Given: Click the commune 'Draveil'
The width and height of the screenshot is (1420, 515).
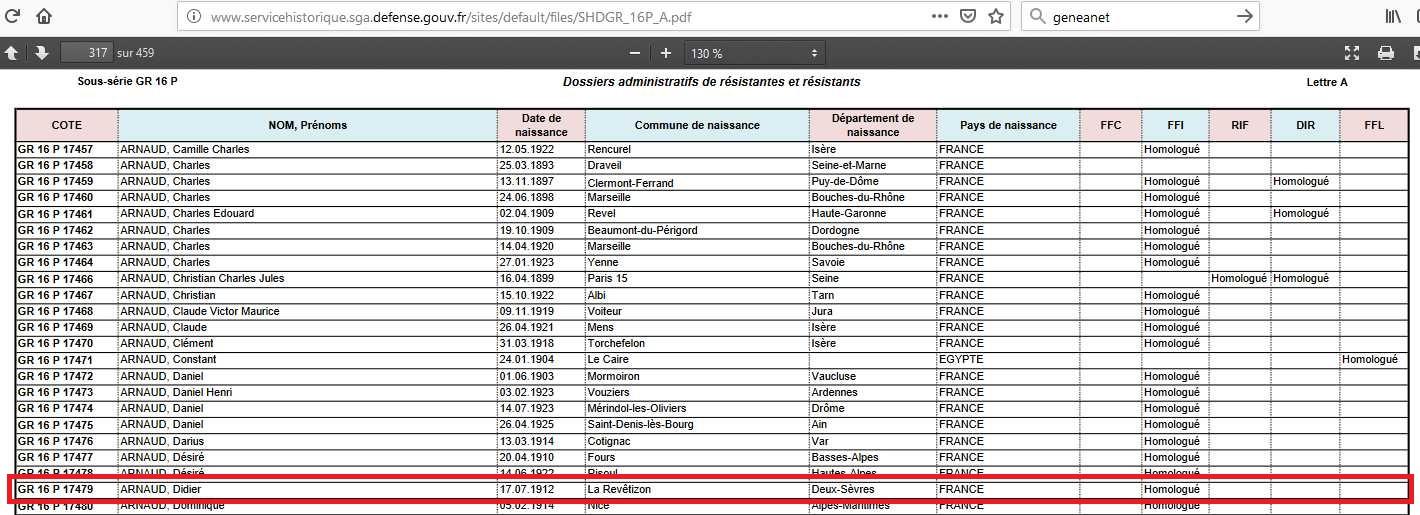Looking at the screenshot, I should click(604, 165).
